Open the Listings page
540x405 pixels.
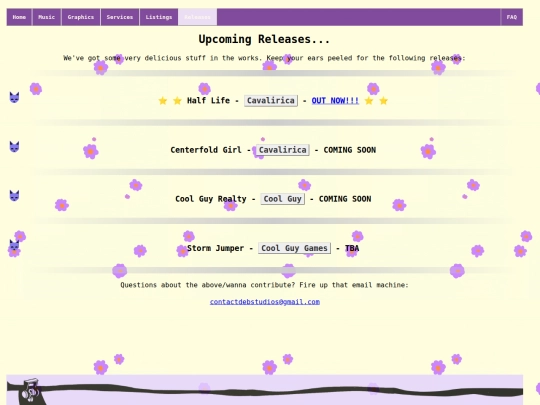pyautogui.click(x=159, y=17)
